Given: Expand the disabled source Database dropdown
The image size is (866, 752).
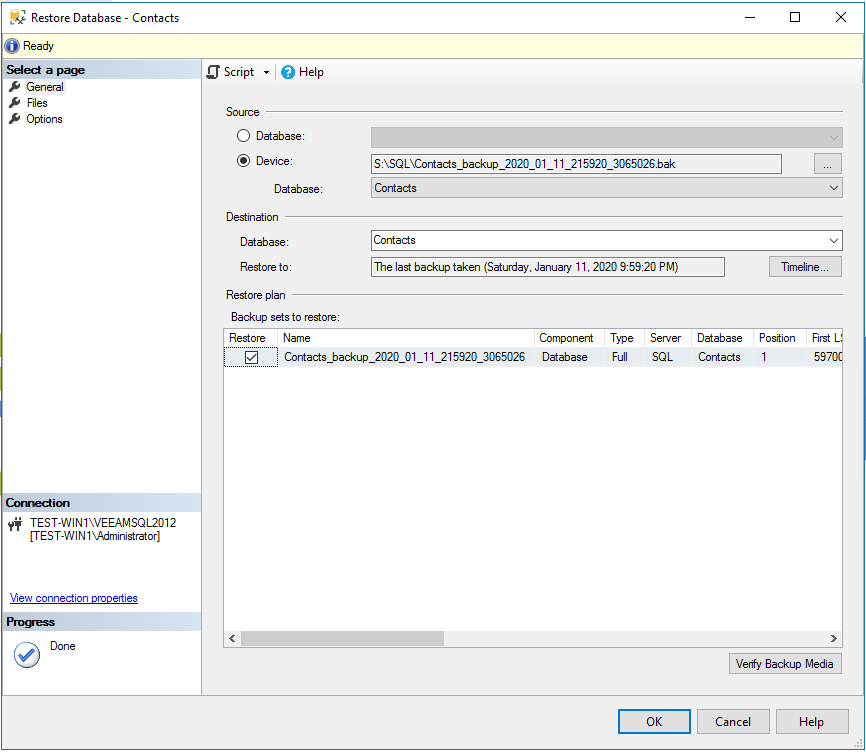Looking at the screenshot, I should coord(833,137).
